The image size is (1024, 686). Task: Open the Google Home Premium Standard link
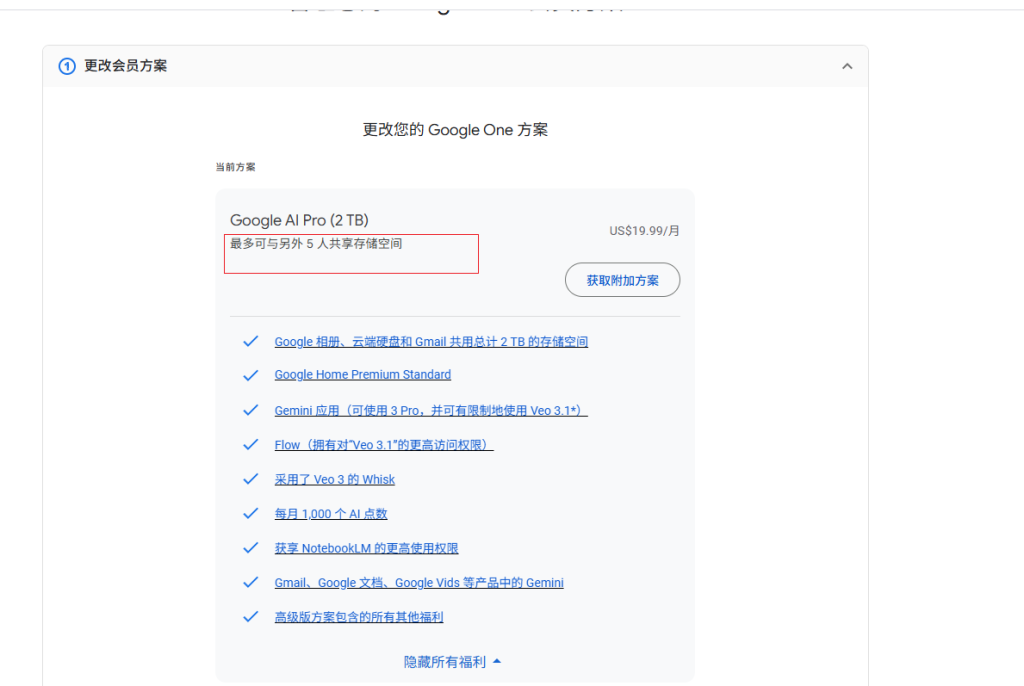click(362, 375)
